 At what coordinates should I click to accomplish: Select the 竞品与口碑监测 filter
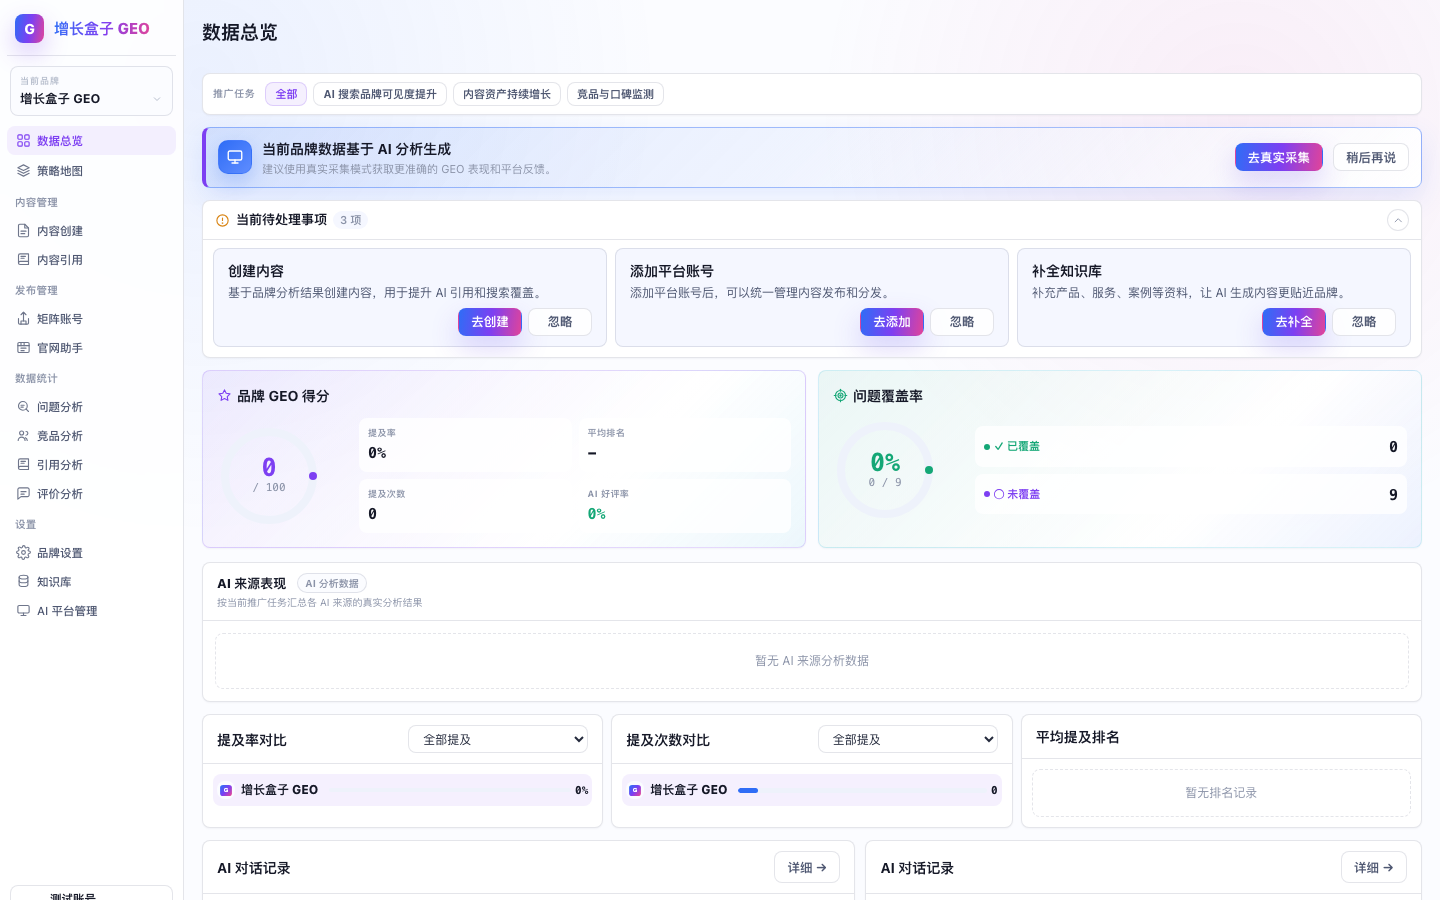[615, 94]
